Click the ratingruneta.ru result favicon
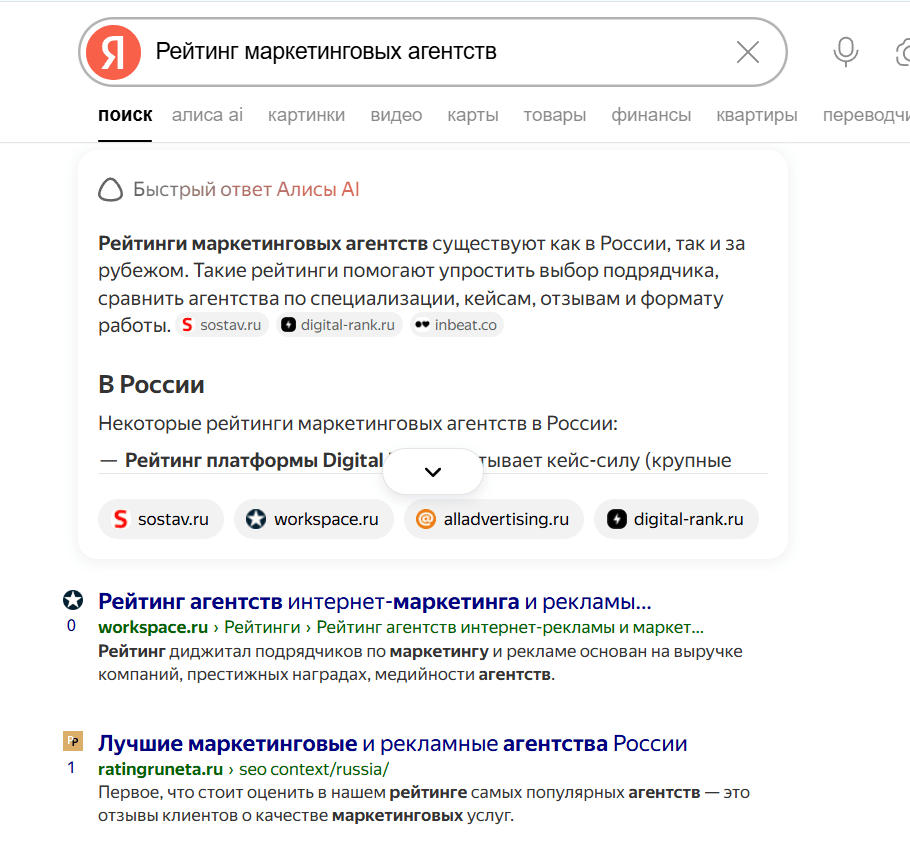 pyautogui.click(x=73, y=741)
